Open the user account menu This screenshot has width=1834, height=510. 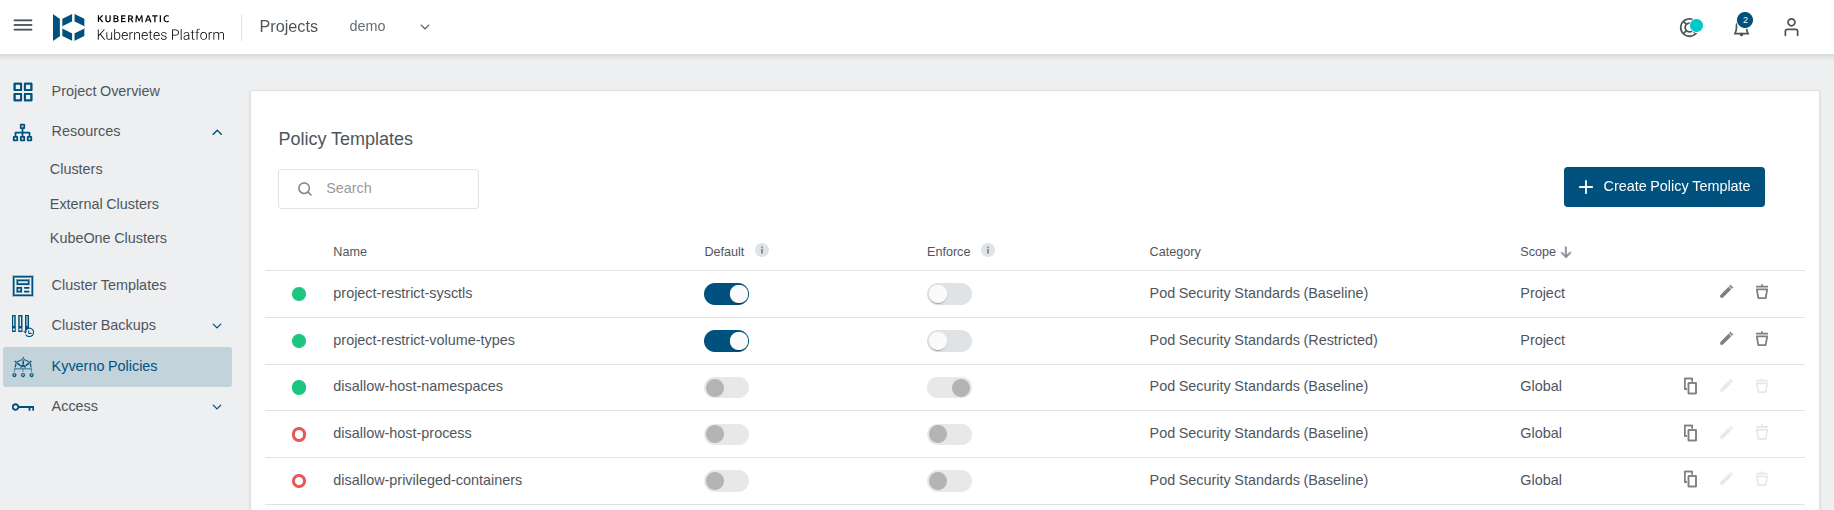[1791, 27]
